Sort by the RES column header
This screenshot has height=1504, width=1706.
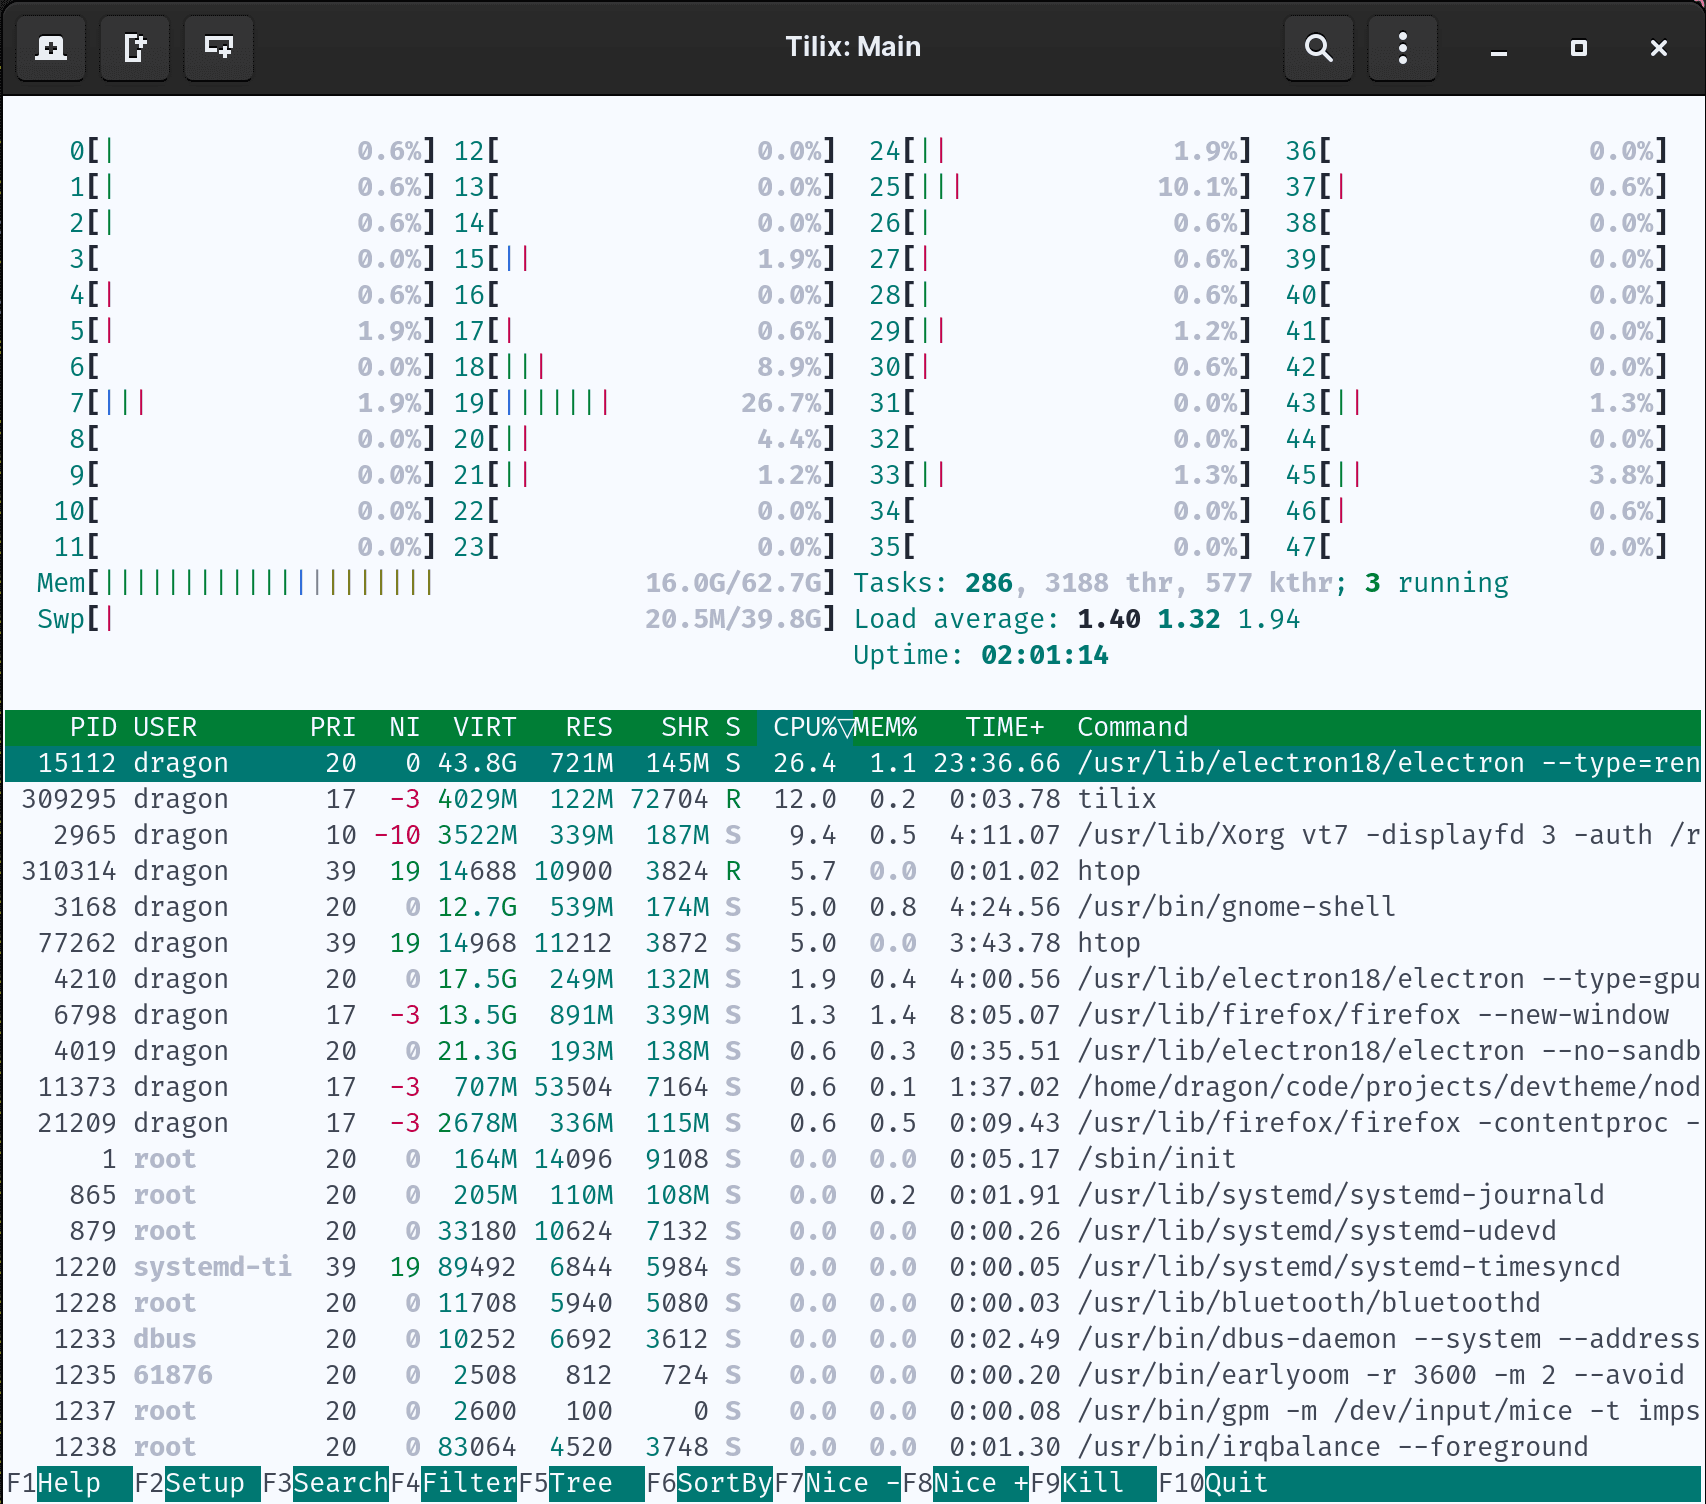pyautogui.click(x=589, y=727)
